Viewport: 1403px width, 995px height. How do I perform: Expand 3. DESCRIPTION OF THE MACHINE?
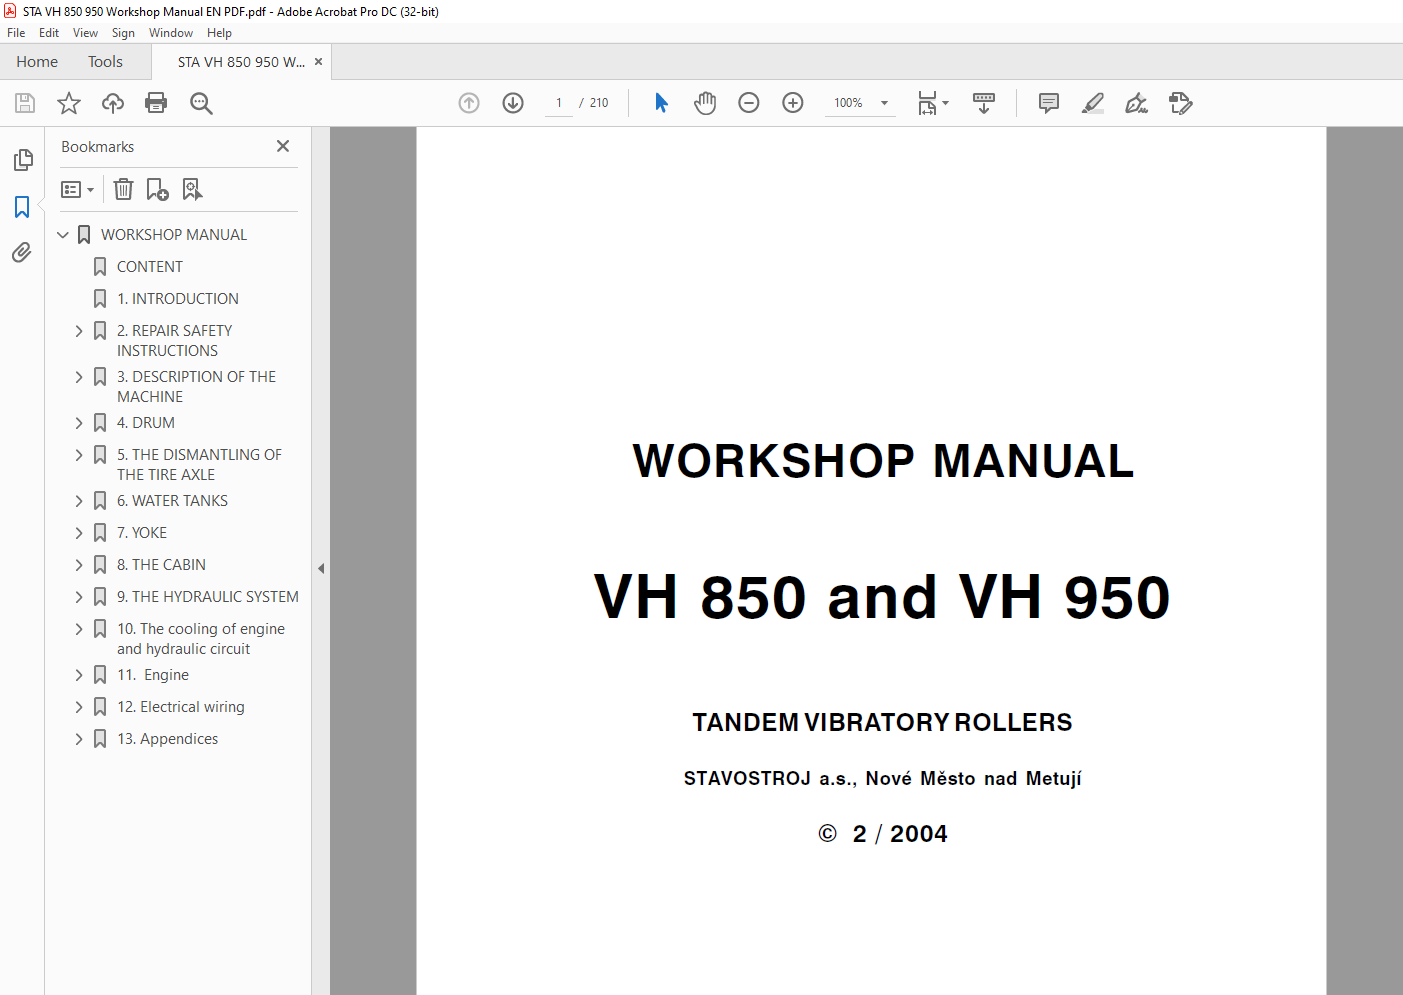(x=79, y=377)
